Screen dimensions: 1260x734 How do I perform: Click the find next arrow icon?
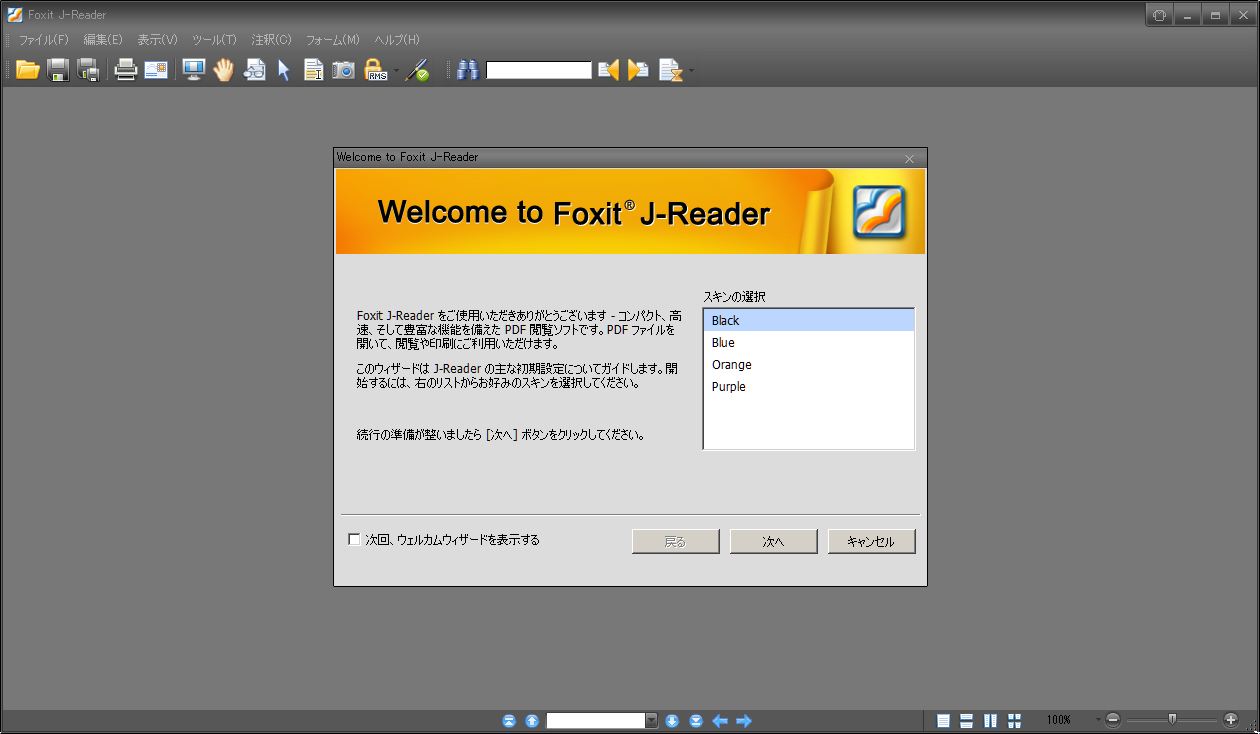point(638,70)
